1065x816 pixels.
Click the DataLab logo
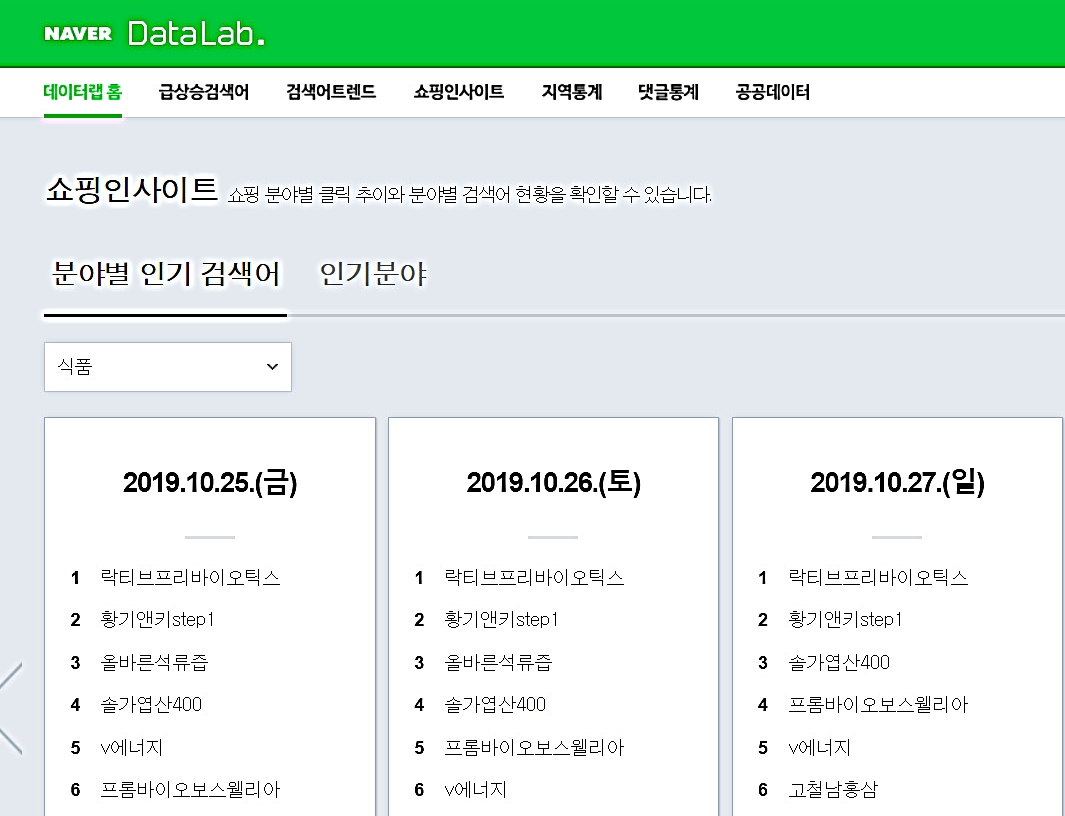[x=196, y=33]
